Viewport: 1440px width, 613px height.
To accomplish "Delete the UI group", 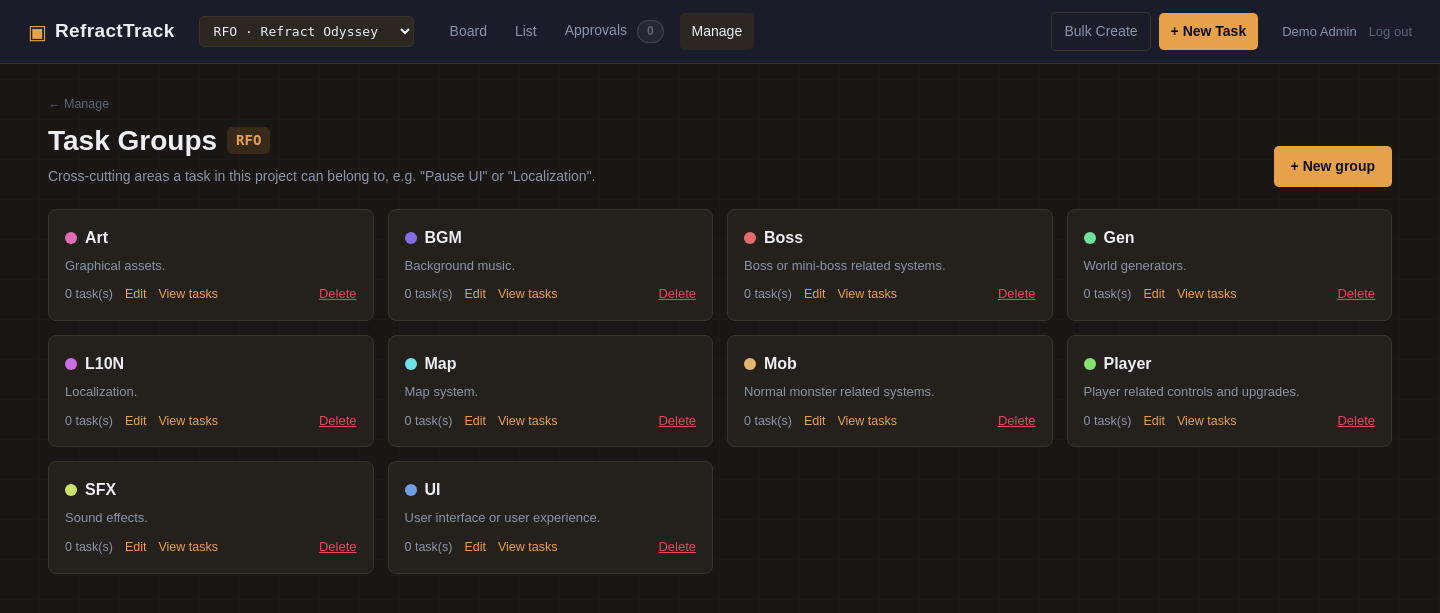I will [677, 547].
